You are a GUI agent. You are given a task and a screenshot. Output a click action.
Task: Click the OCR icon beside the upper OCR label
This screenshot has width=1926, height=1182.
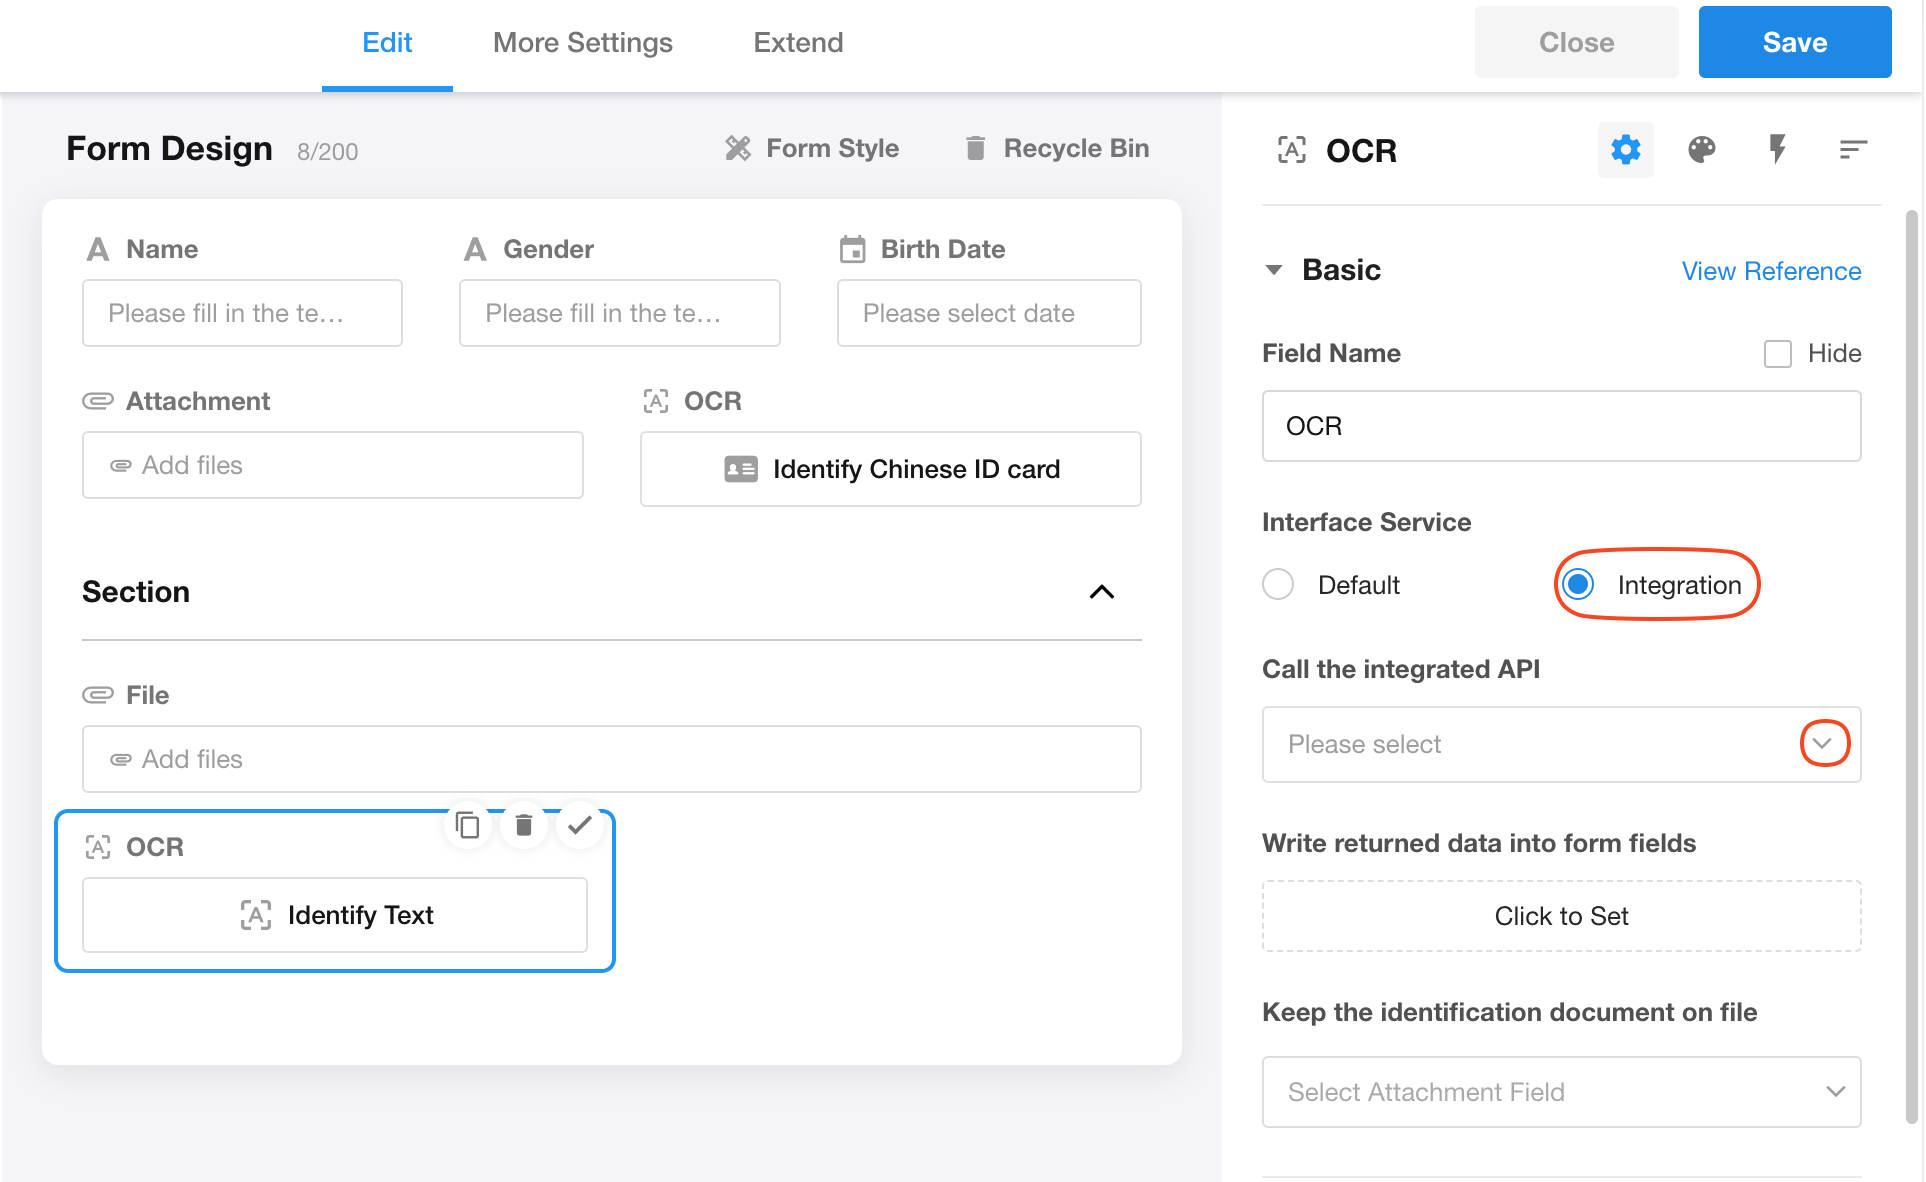pyautogui.click(x=655, y=401)
